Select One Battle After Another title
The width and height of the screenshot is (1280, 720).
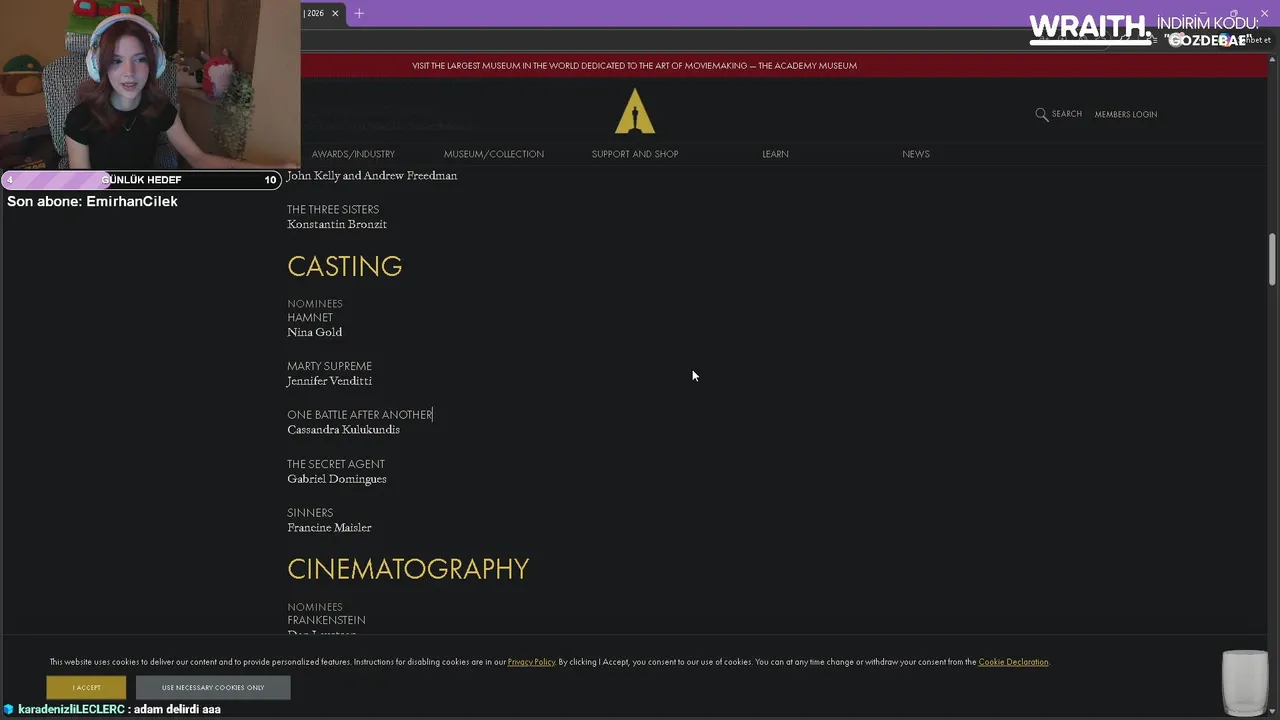pos(360,415)
